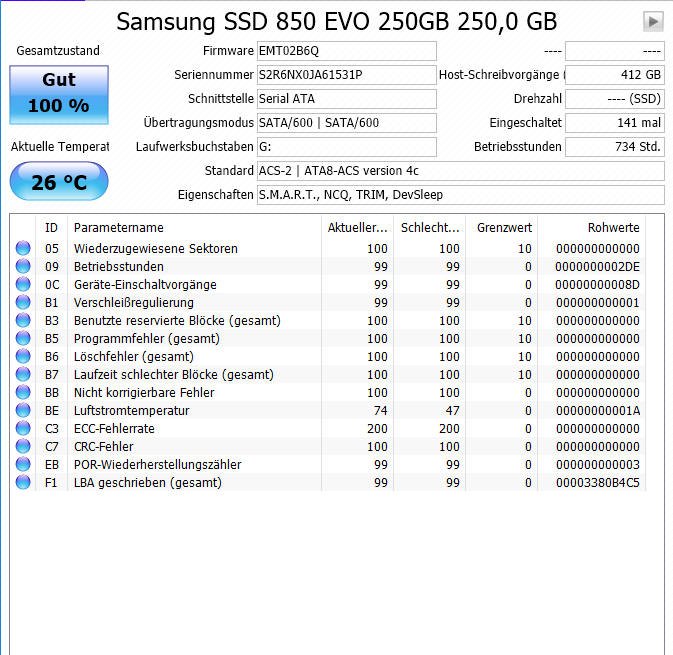Viewport: 673px width, 655px height.
Task: Click the Eigenschaften field with S.M.A.R.T., NCQ
Action: click(x=461, y=195)
